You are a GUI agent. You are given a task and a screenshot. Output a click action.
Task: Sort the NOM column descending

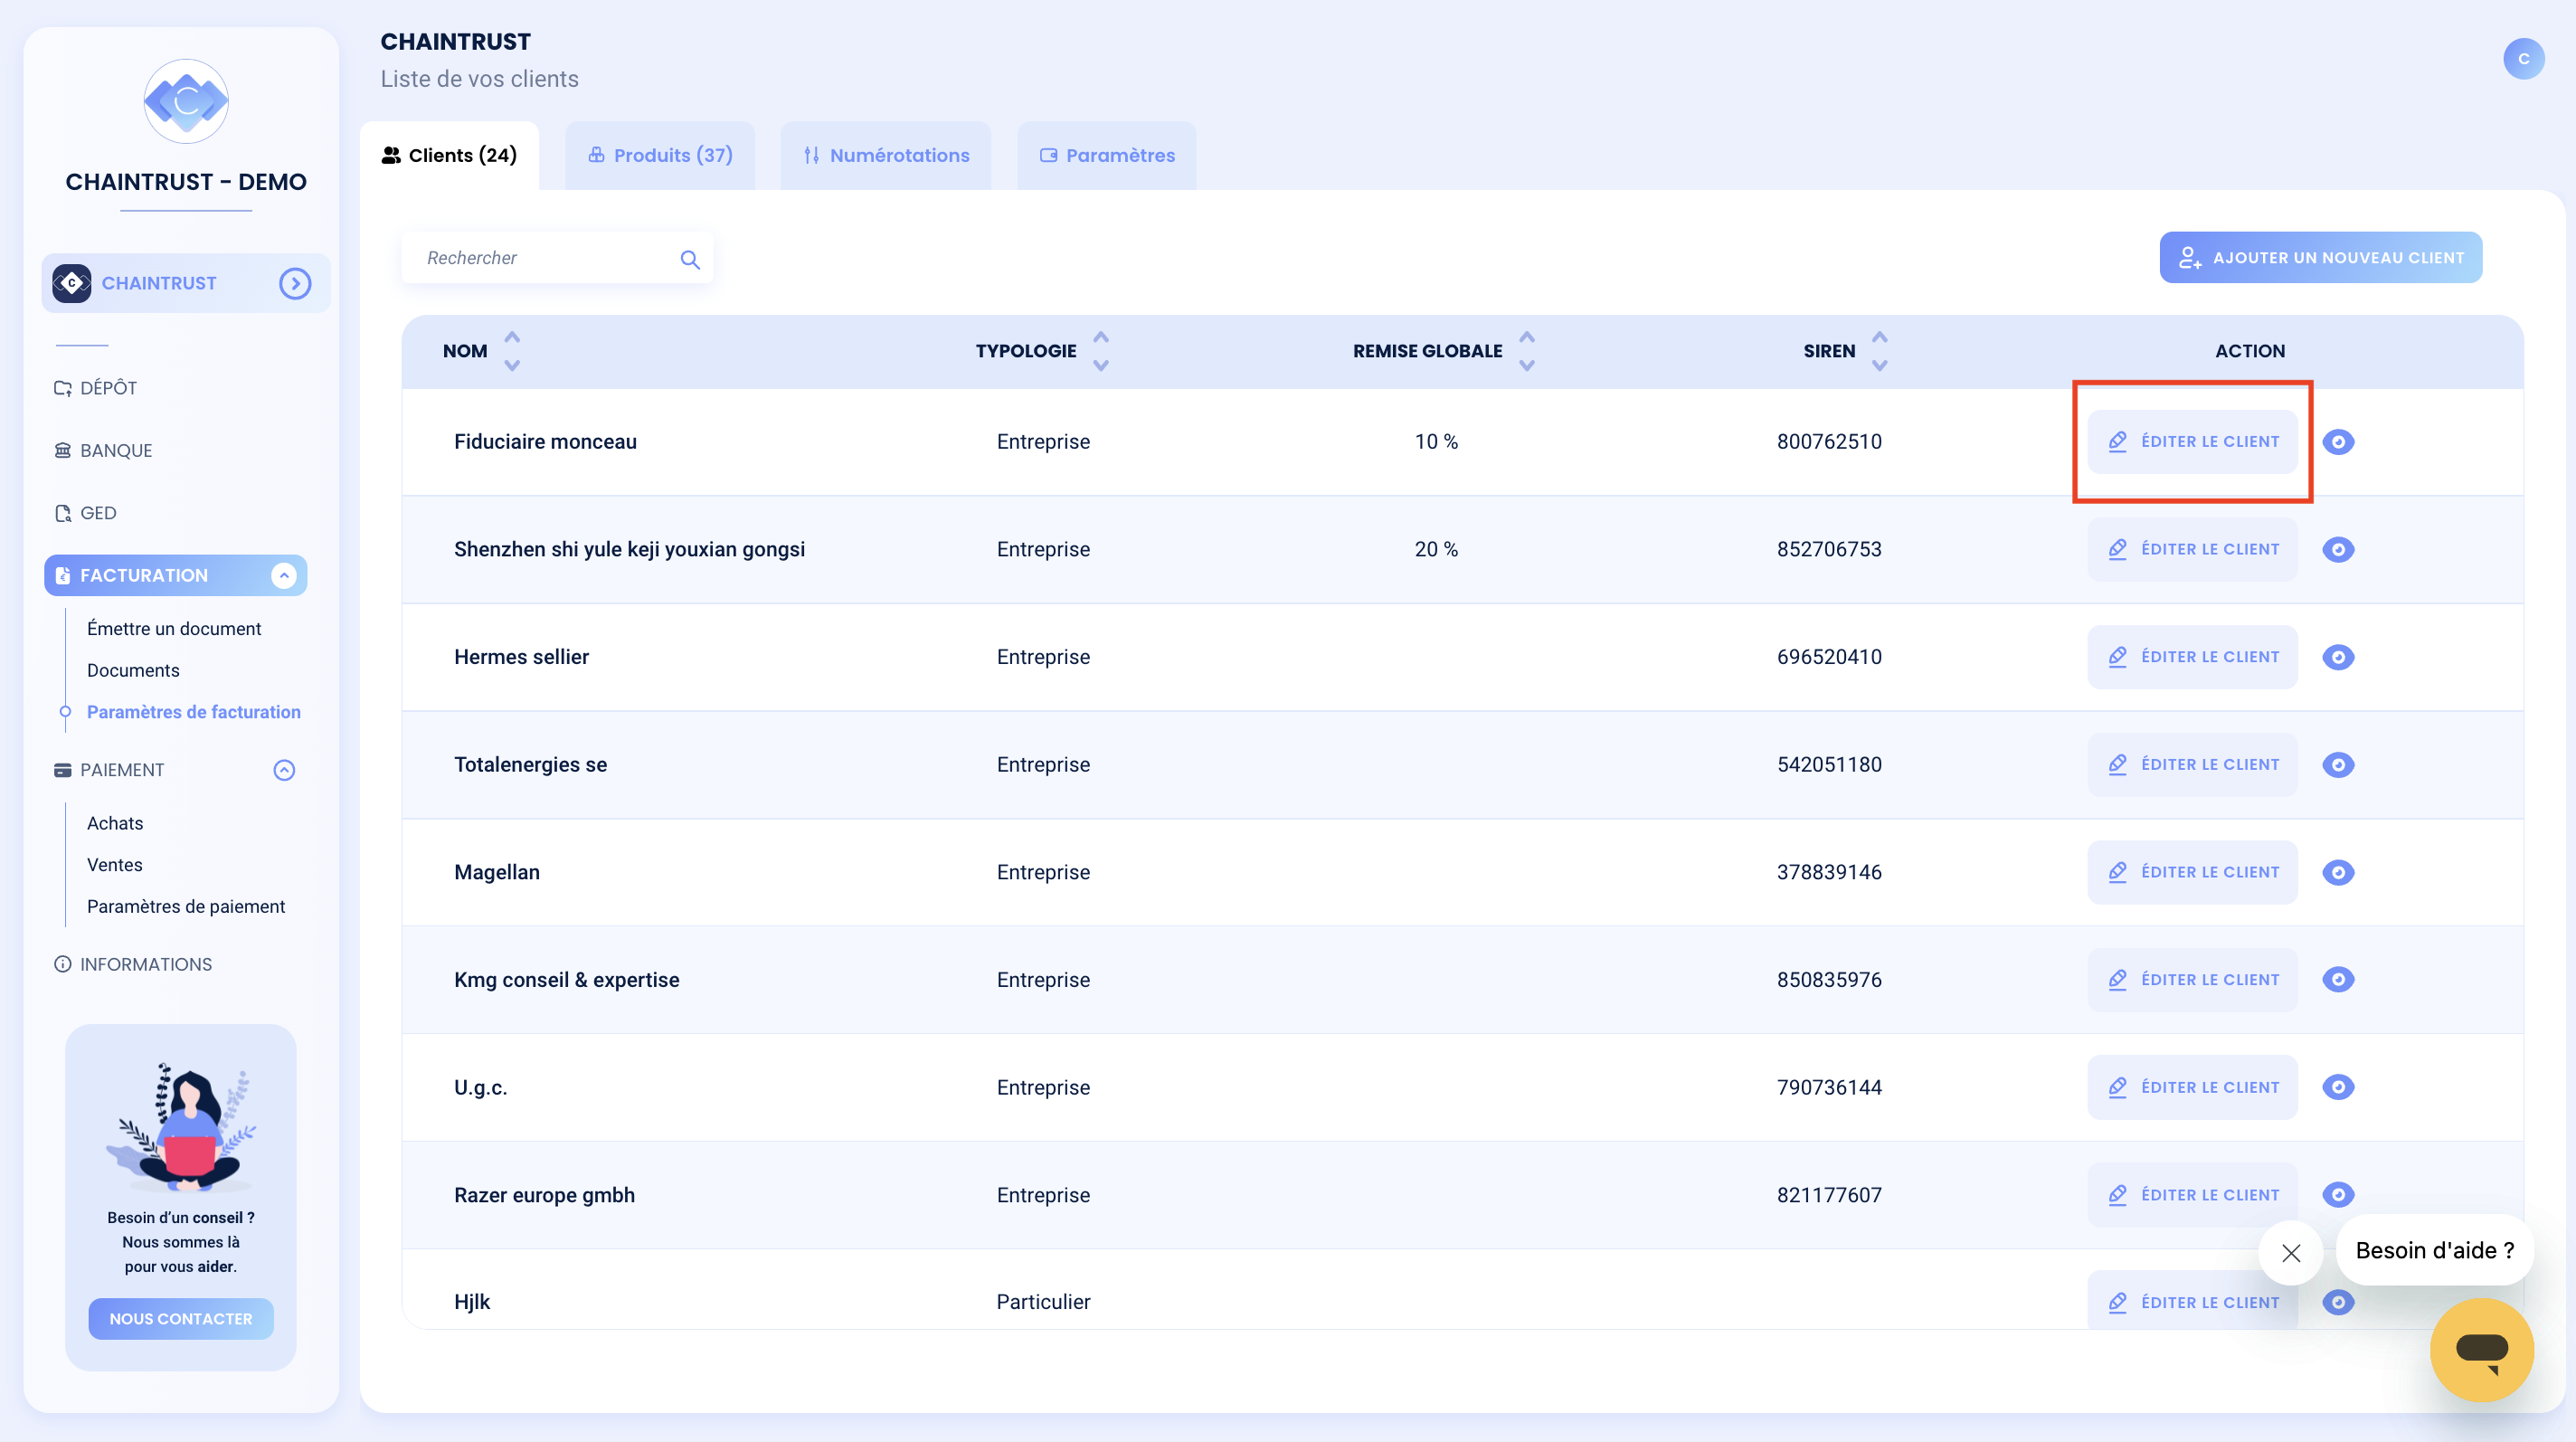click(x=512, y=365)
